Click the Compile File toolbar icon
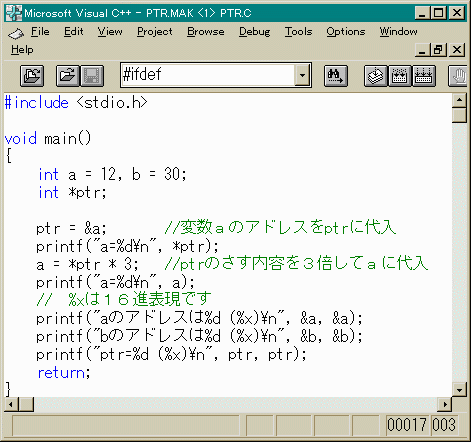This screenshot has height=442, width=471. [376, 76]
